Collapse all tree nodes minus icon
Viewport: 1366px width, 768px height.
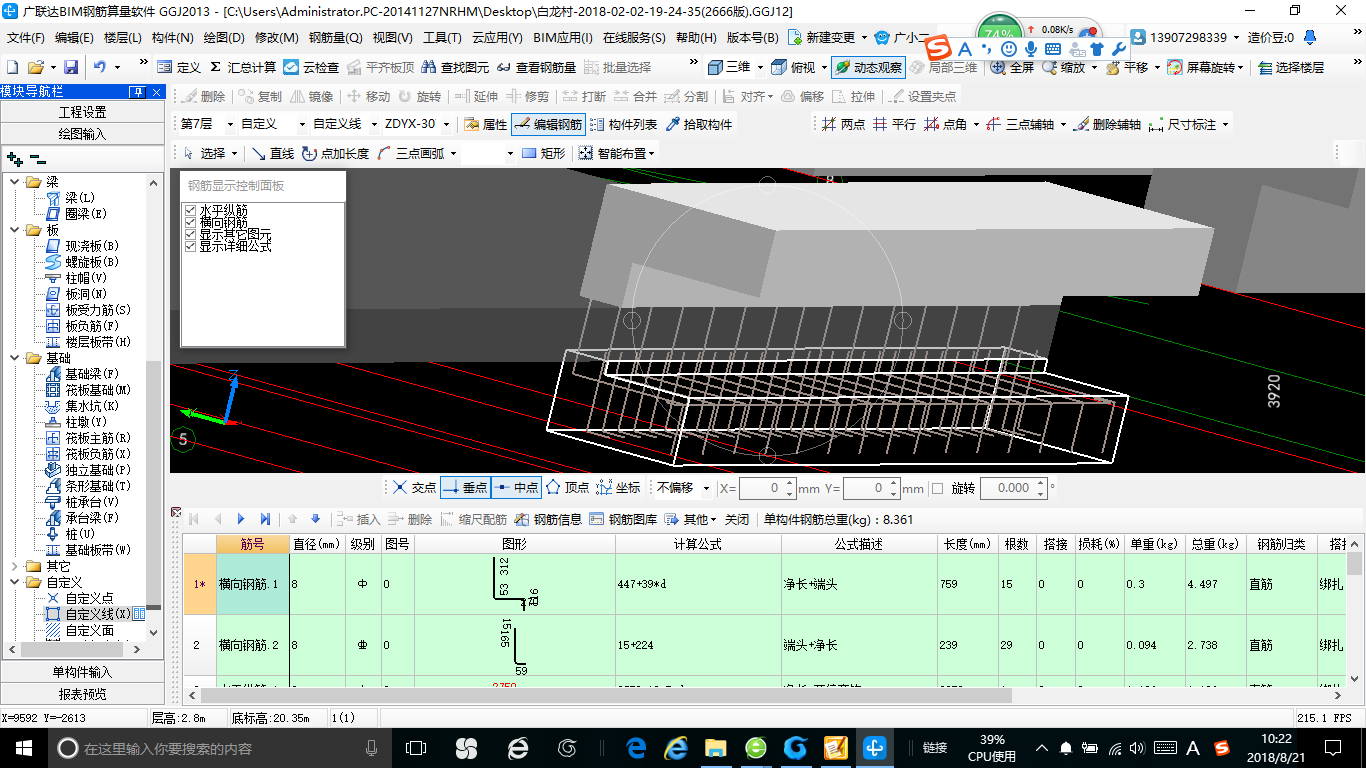coord(38,159)
